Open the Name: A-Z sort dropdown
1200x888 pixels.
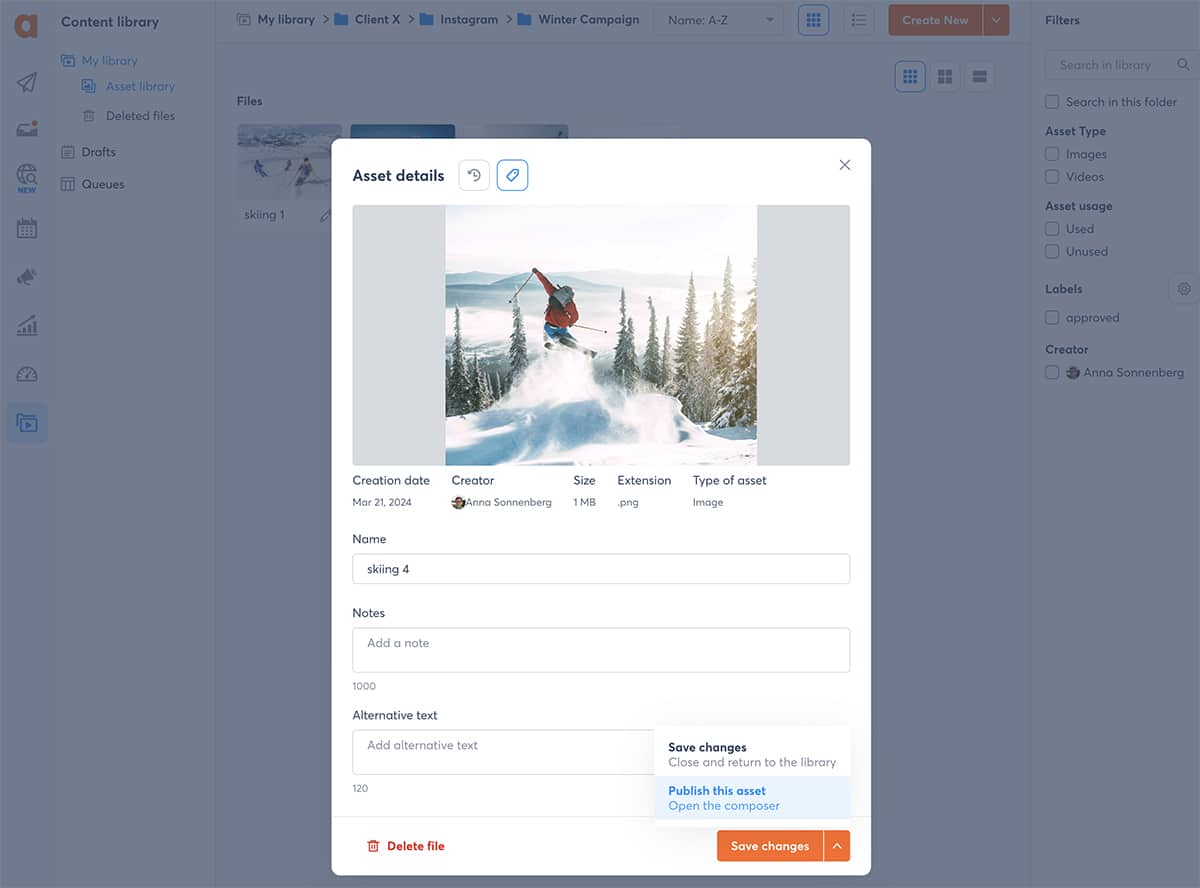(718, 20)
